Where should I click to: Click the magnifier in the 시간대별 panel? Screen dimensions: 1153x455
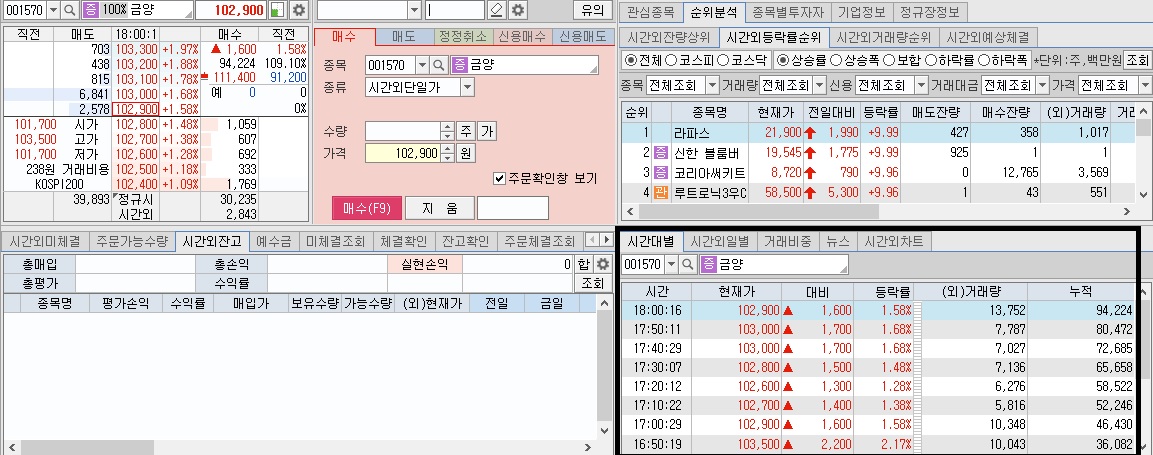[x=688, y=264]
